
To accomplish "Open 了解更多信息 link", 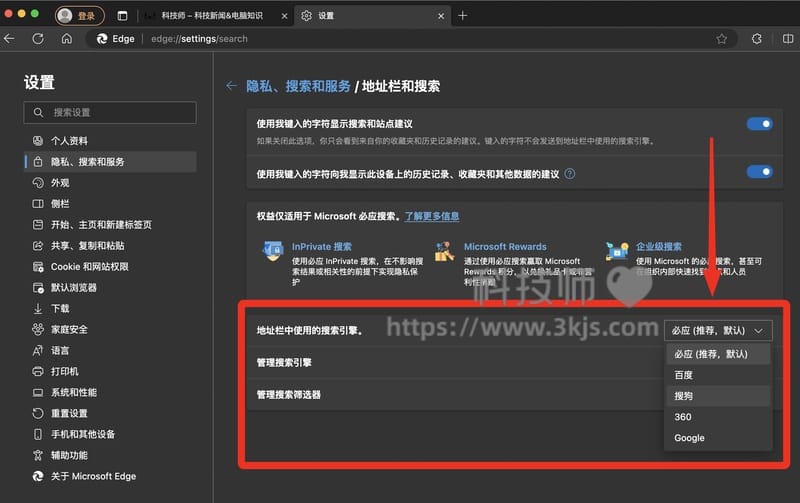I will coord(432,216).
